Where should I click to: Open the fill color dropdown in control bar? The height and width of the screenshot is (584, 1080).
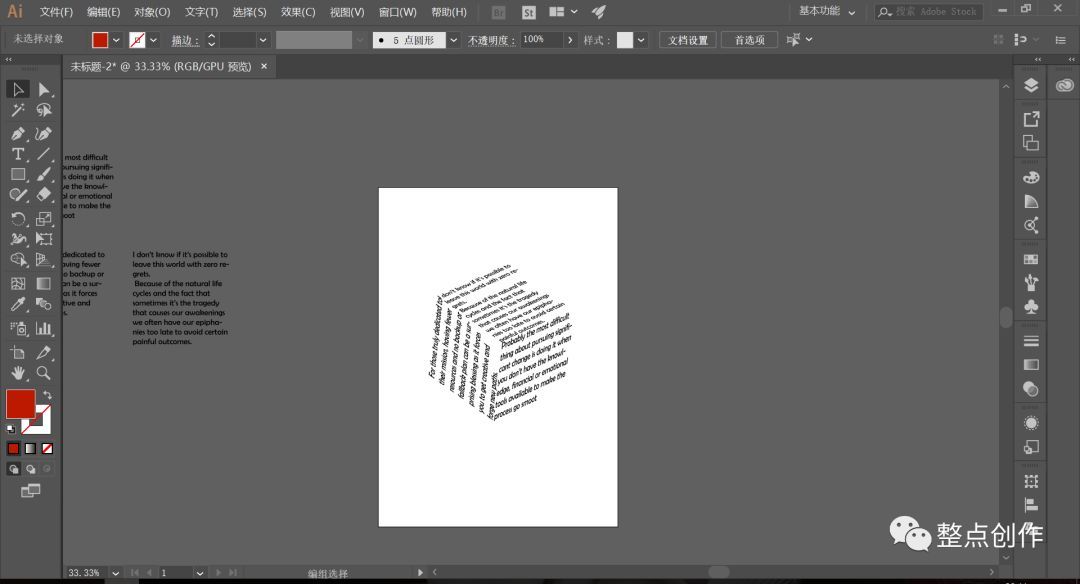click(x=116, y=40)
